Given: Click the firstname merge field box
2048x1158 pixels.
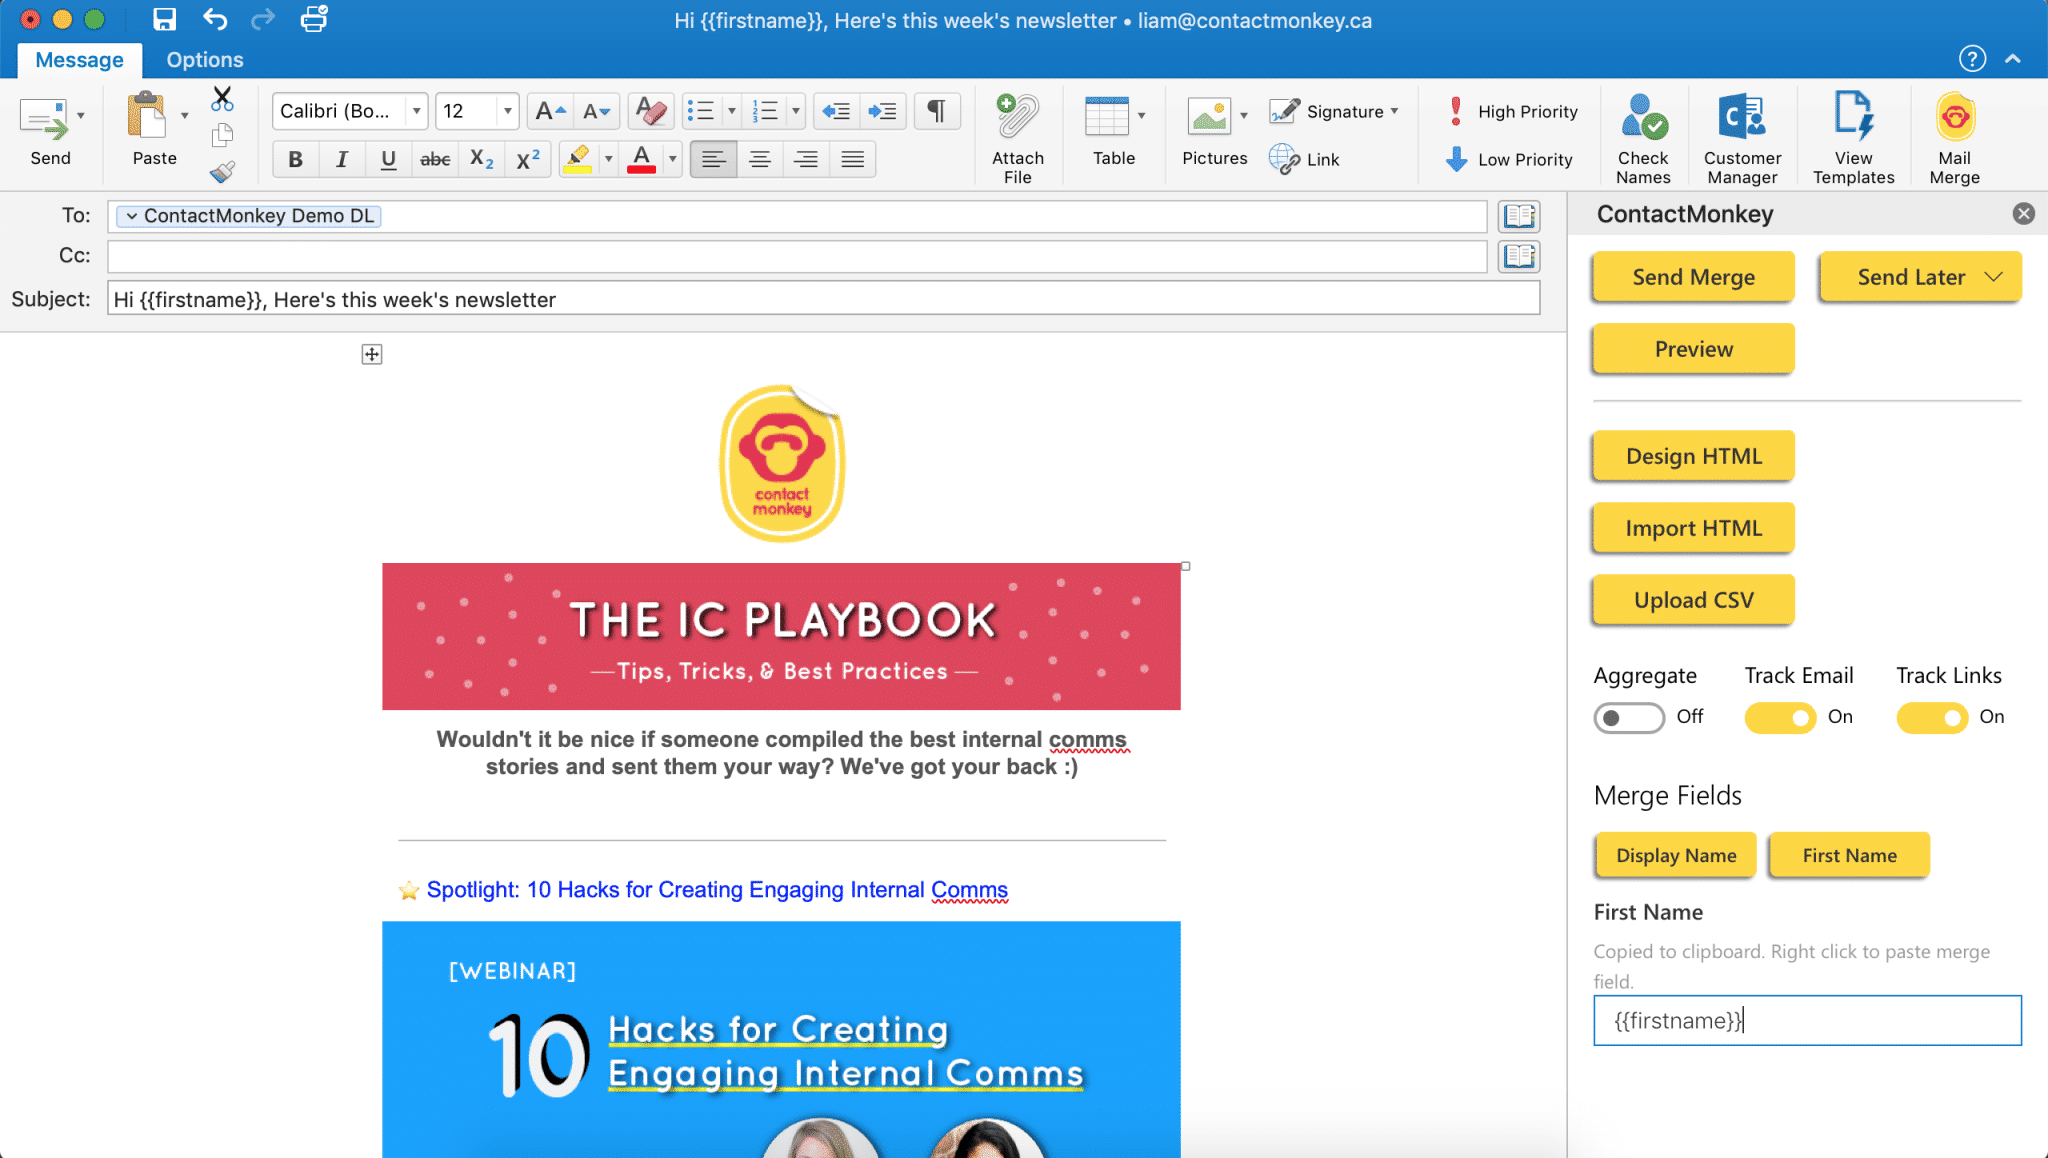Looking at the screenshot, I should pyautogui.click(x=1807, y=1020).
